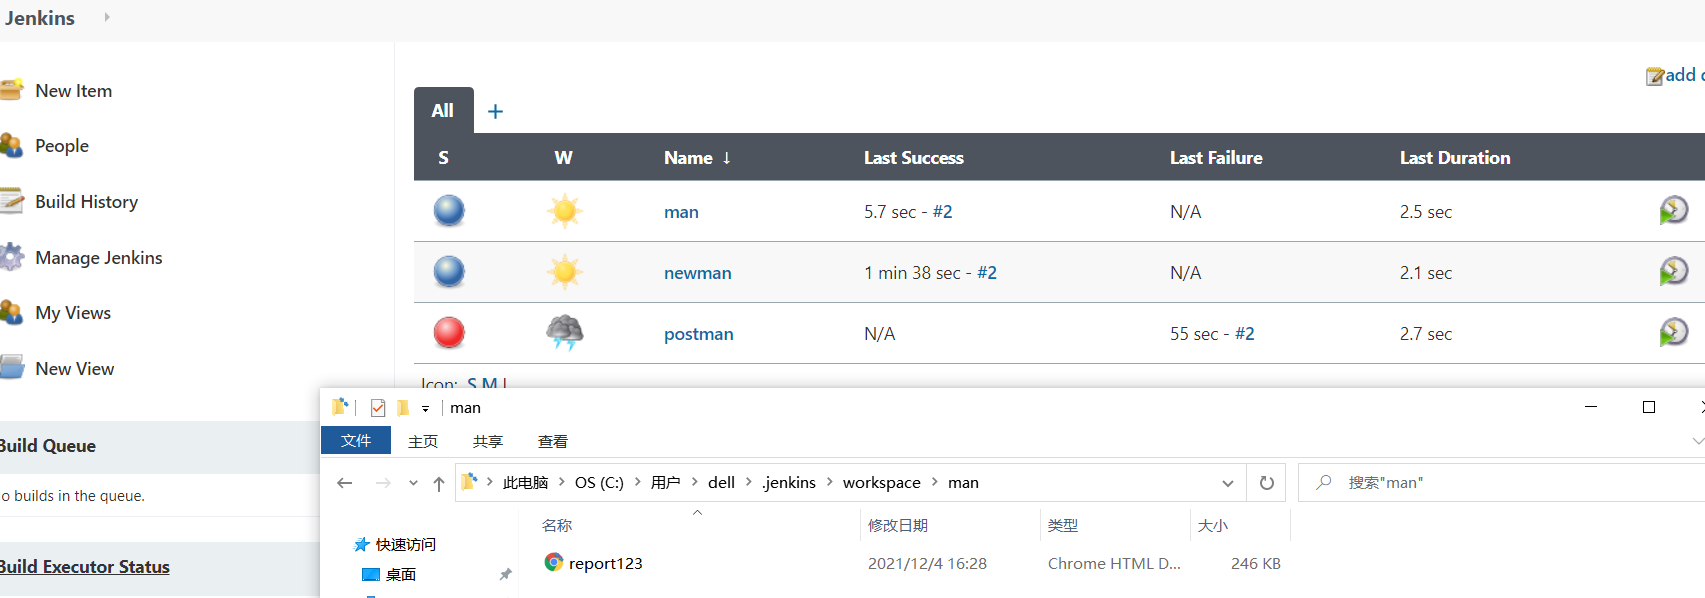Image resolution: width=1705 pixels, height=598 pixels.
Task: Sort files by 名称 column
Action: click(x=557, y=525)
